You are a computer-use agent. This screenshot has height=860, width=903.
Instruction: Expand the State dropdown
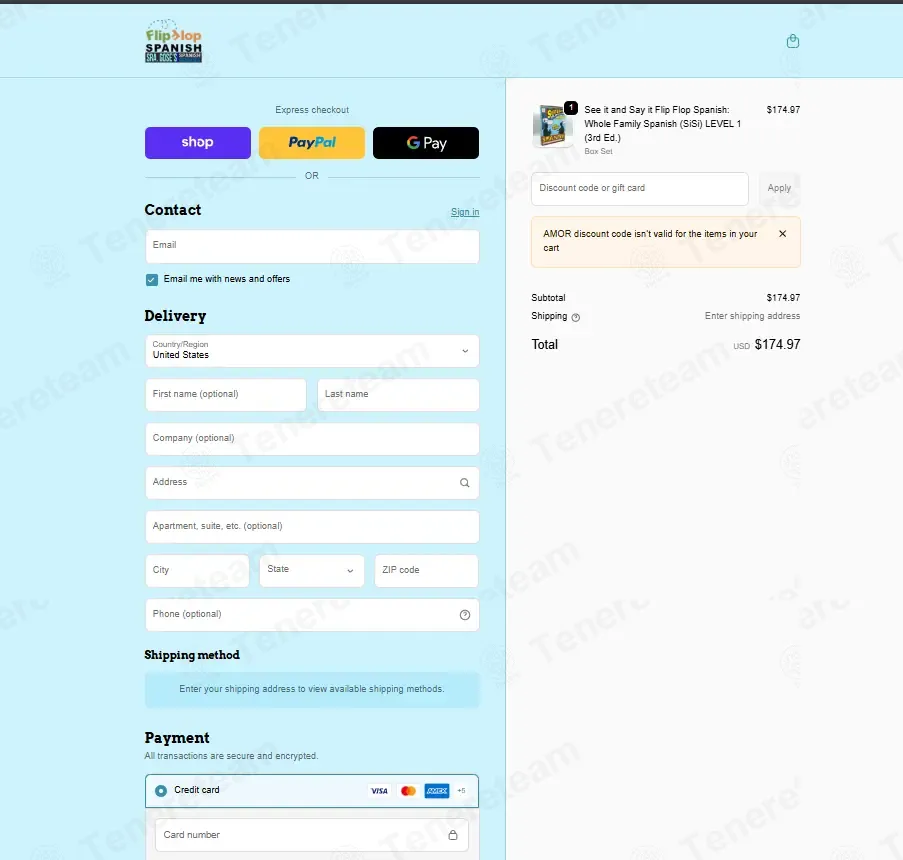pyautogui.click(x=312, y=571)
